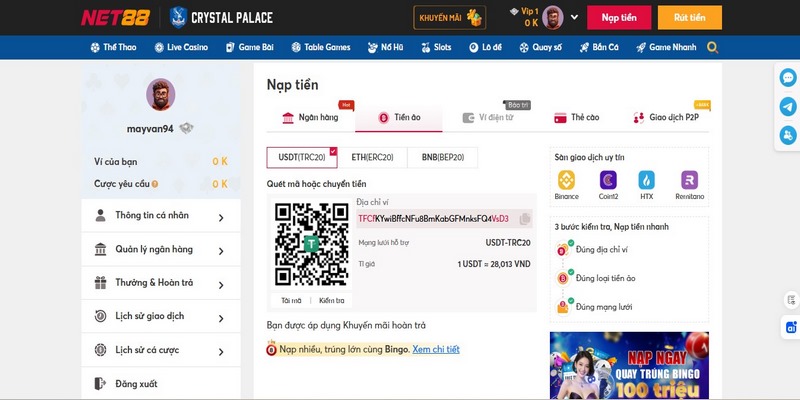Image resolution: width=800 pixels, height=400 pixels.
Task: Click the Đăng xuất logout icon
Action: 100,384
